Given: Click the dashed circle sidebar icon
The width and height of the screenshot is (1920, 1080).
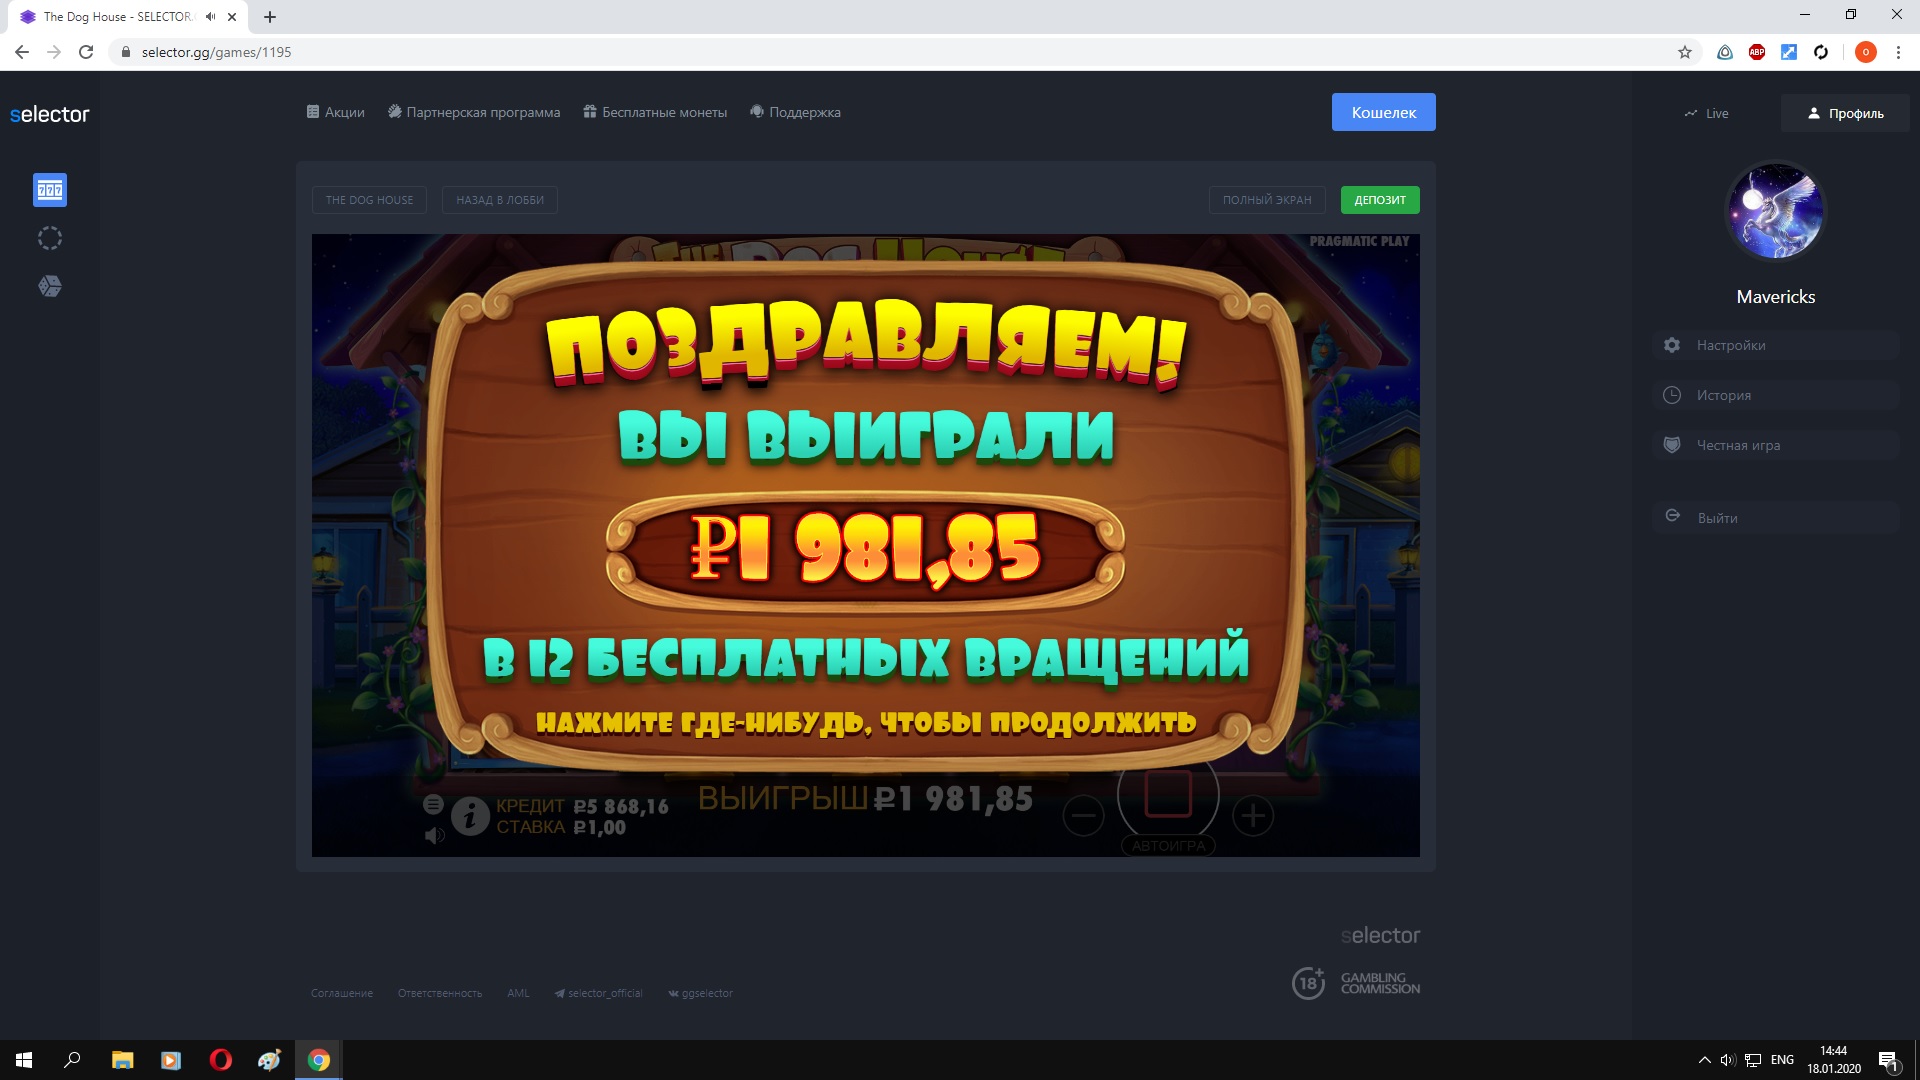Looking at the screenshot, I should 50,238.
